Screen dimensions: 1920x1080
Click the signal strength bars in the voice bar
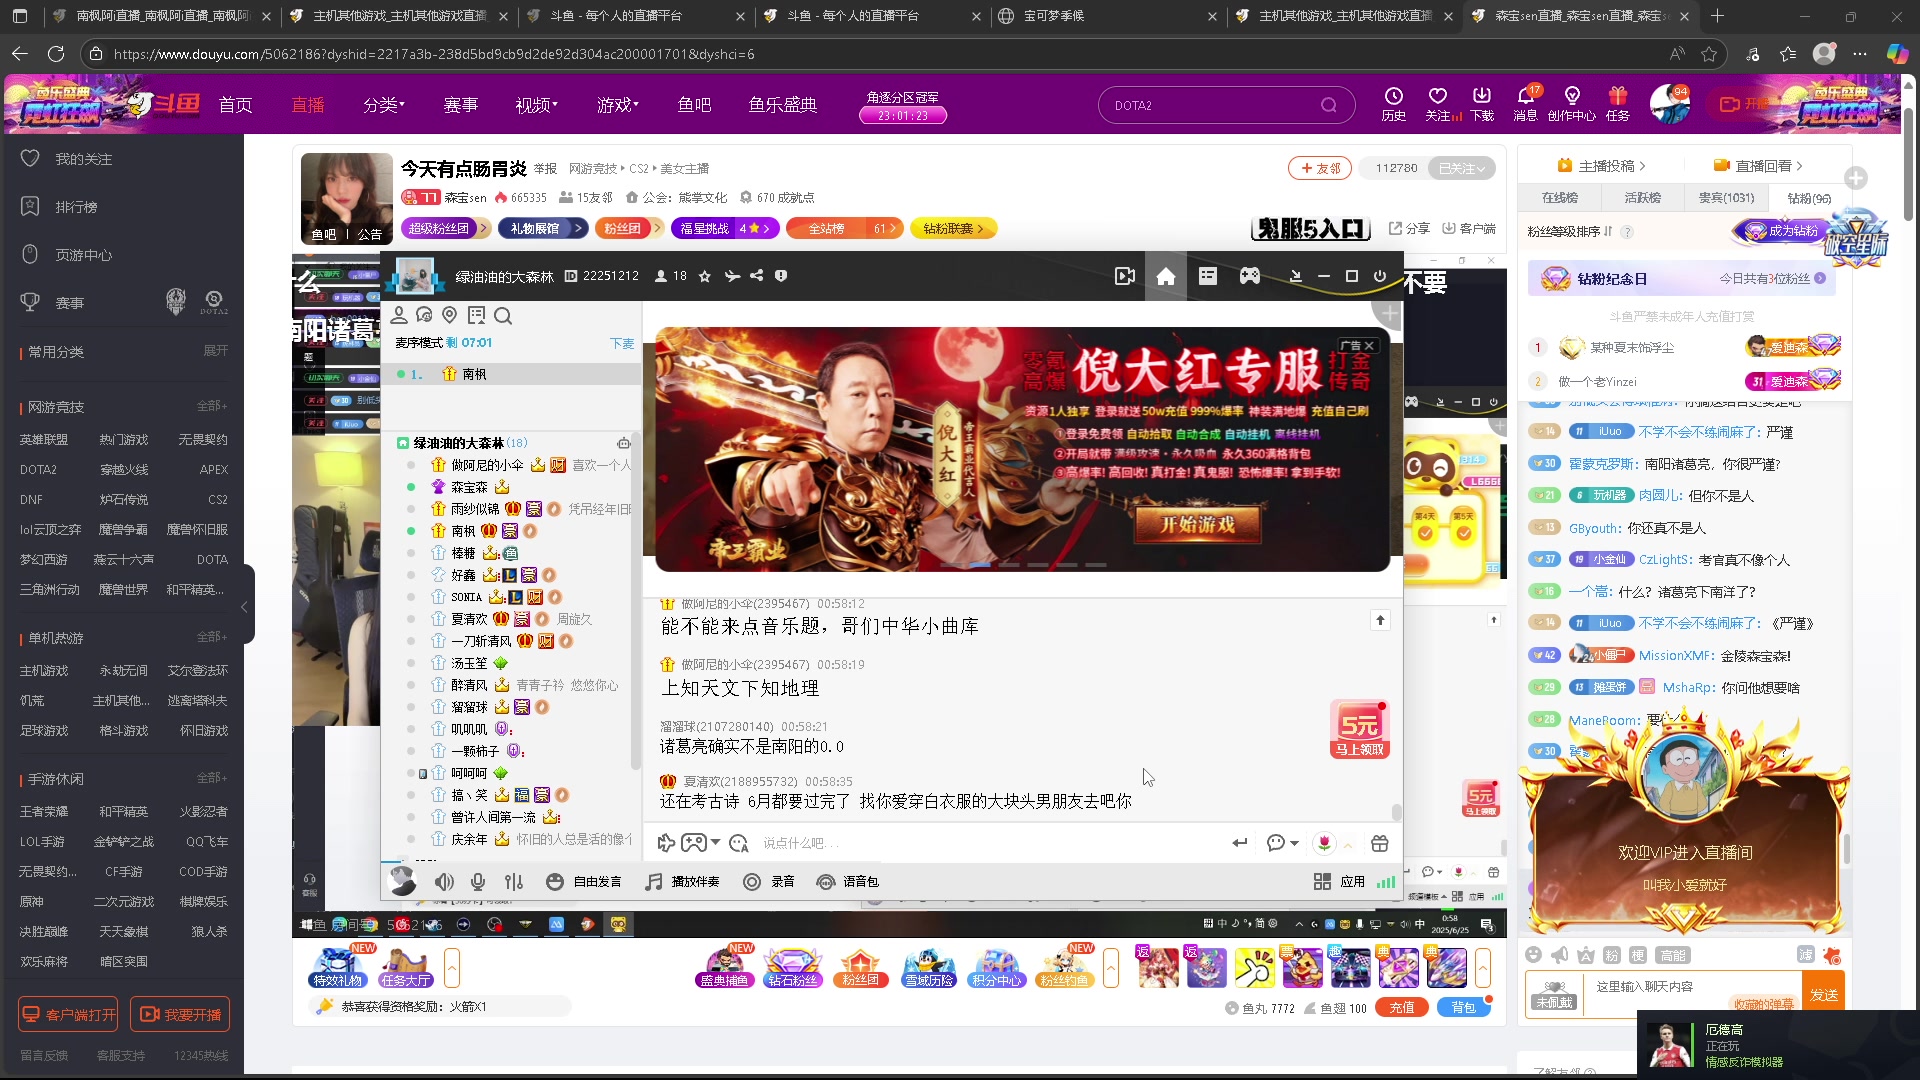pyautogui.click(x=1386, y=882)
